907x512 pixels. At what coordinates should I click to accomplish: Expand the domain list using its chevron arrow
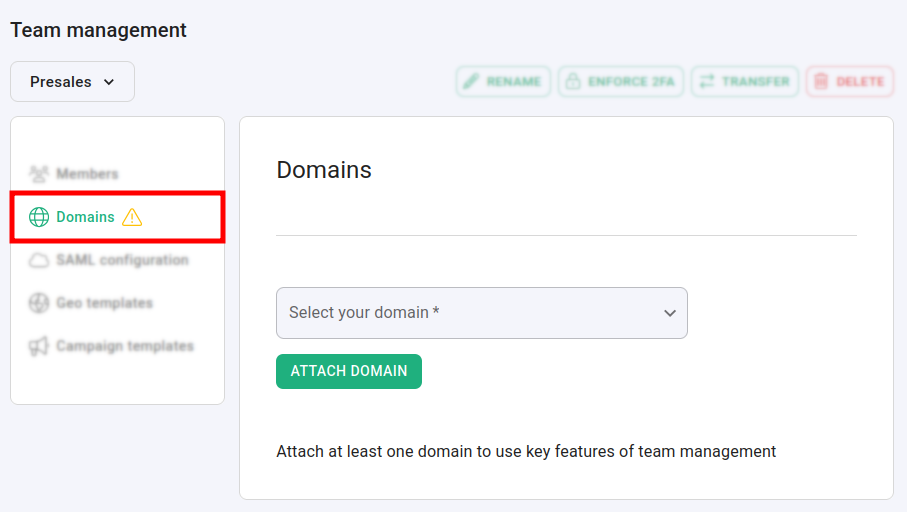tap(670, 313)
